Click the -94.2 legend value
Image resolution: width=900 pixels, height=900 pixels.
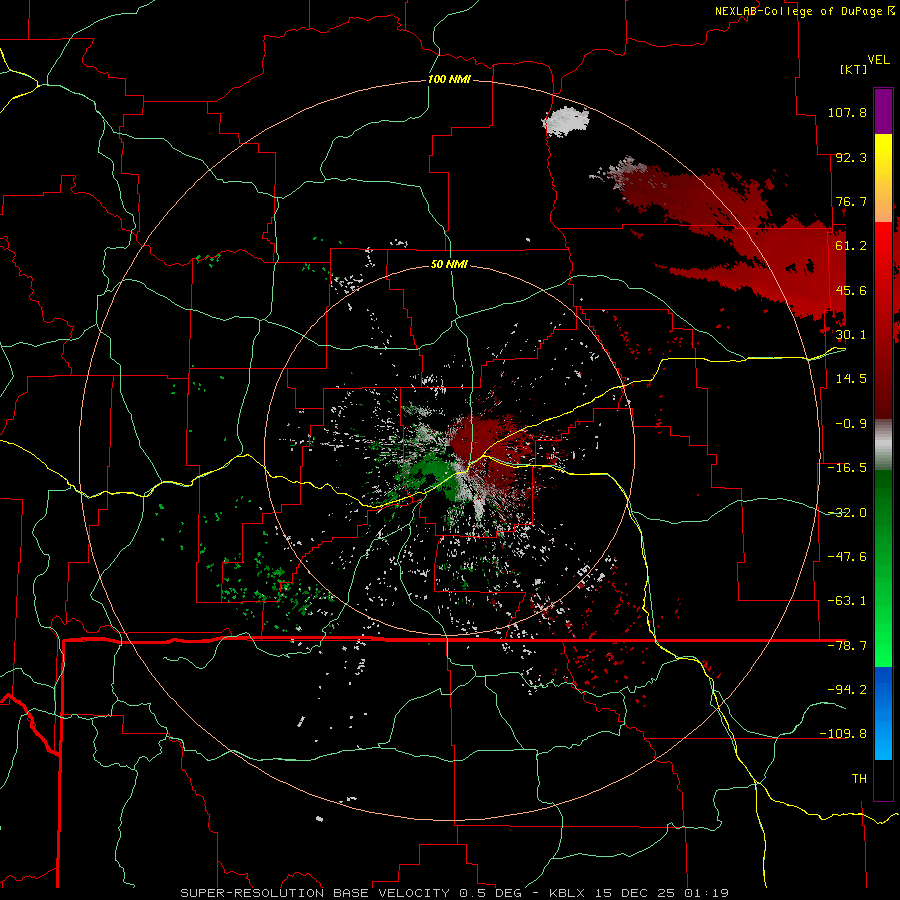[847, 690]
